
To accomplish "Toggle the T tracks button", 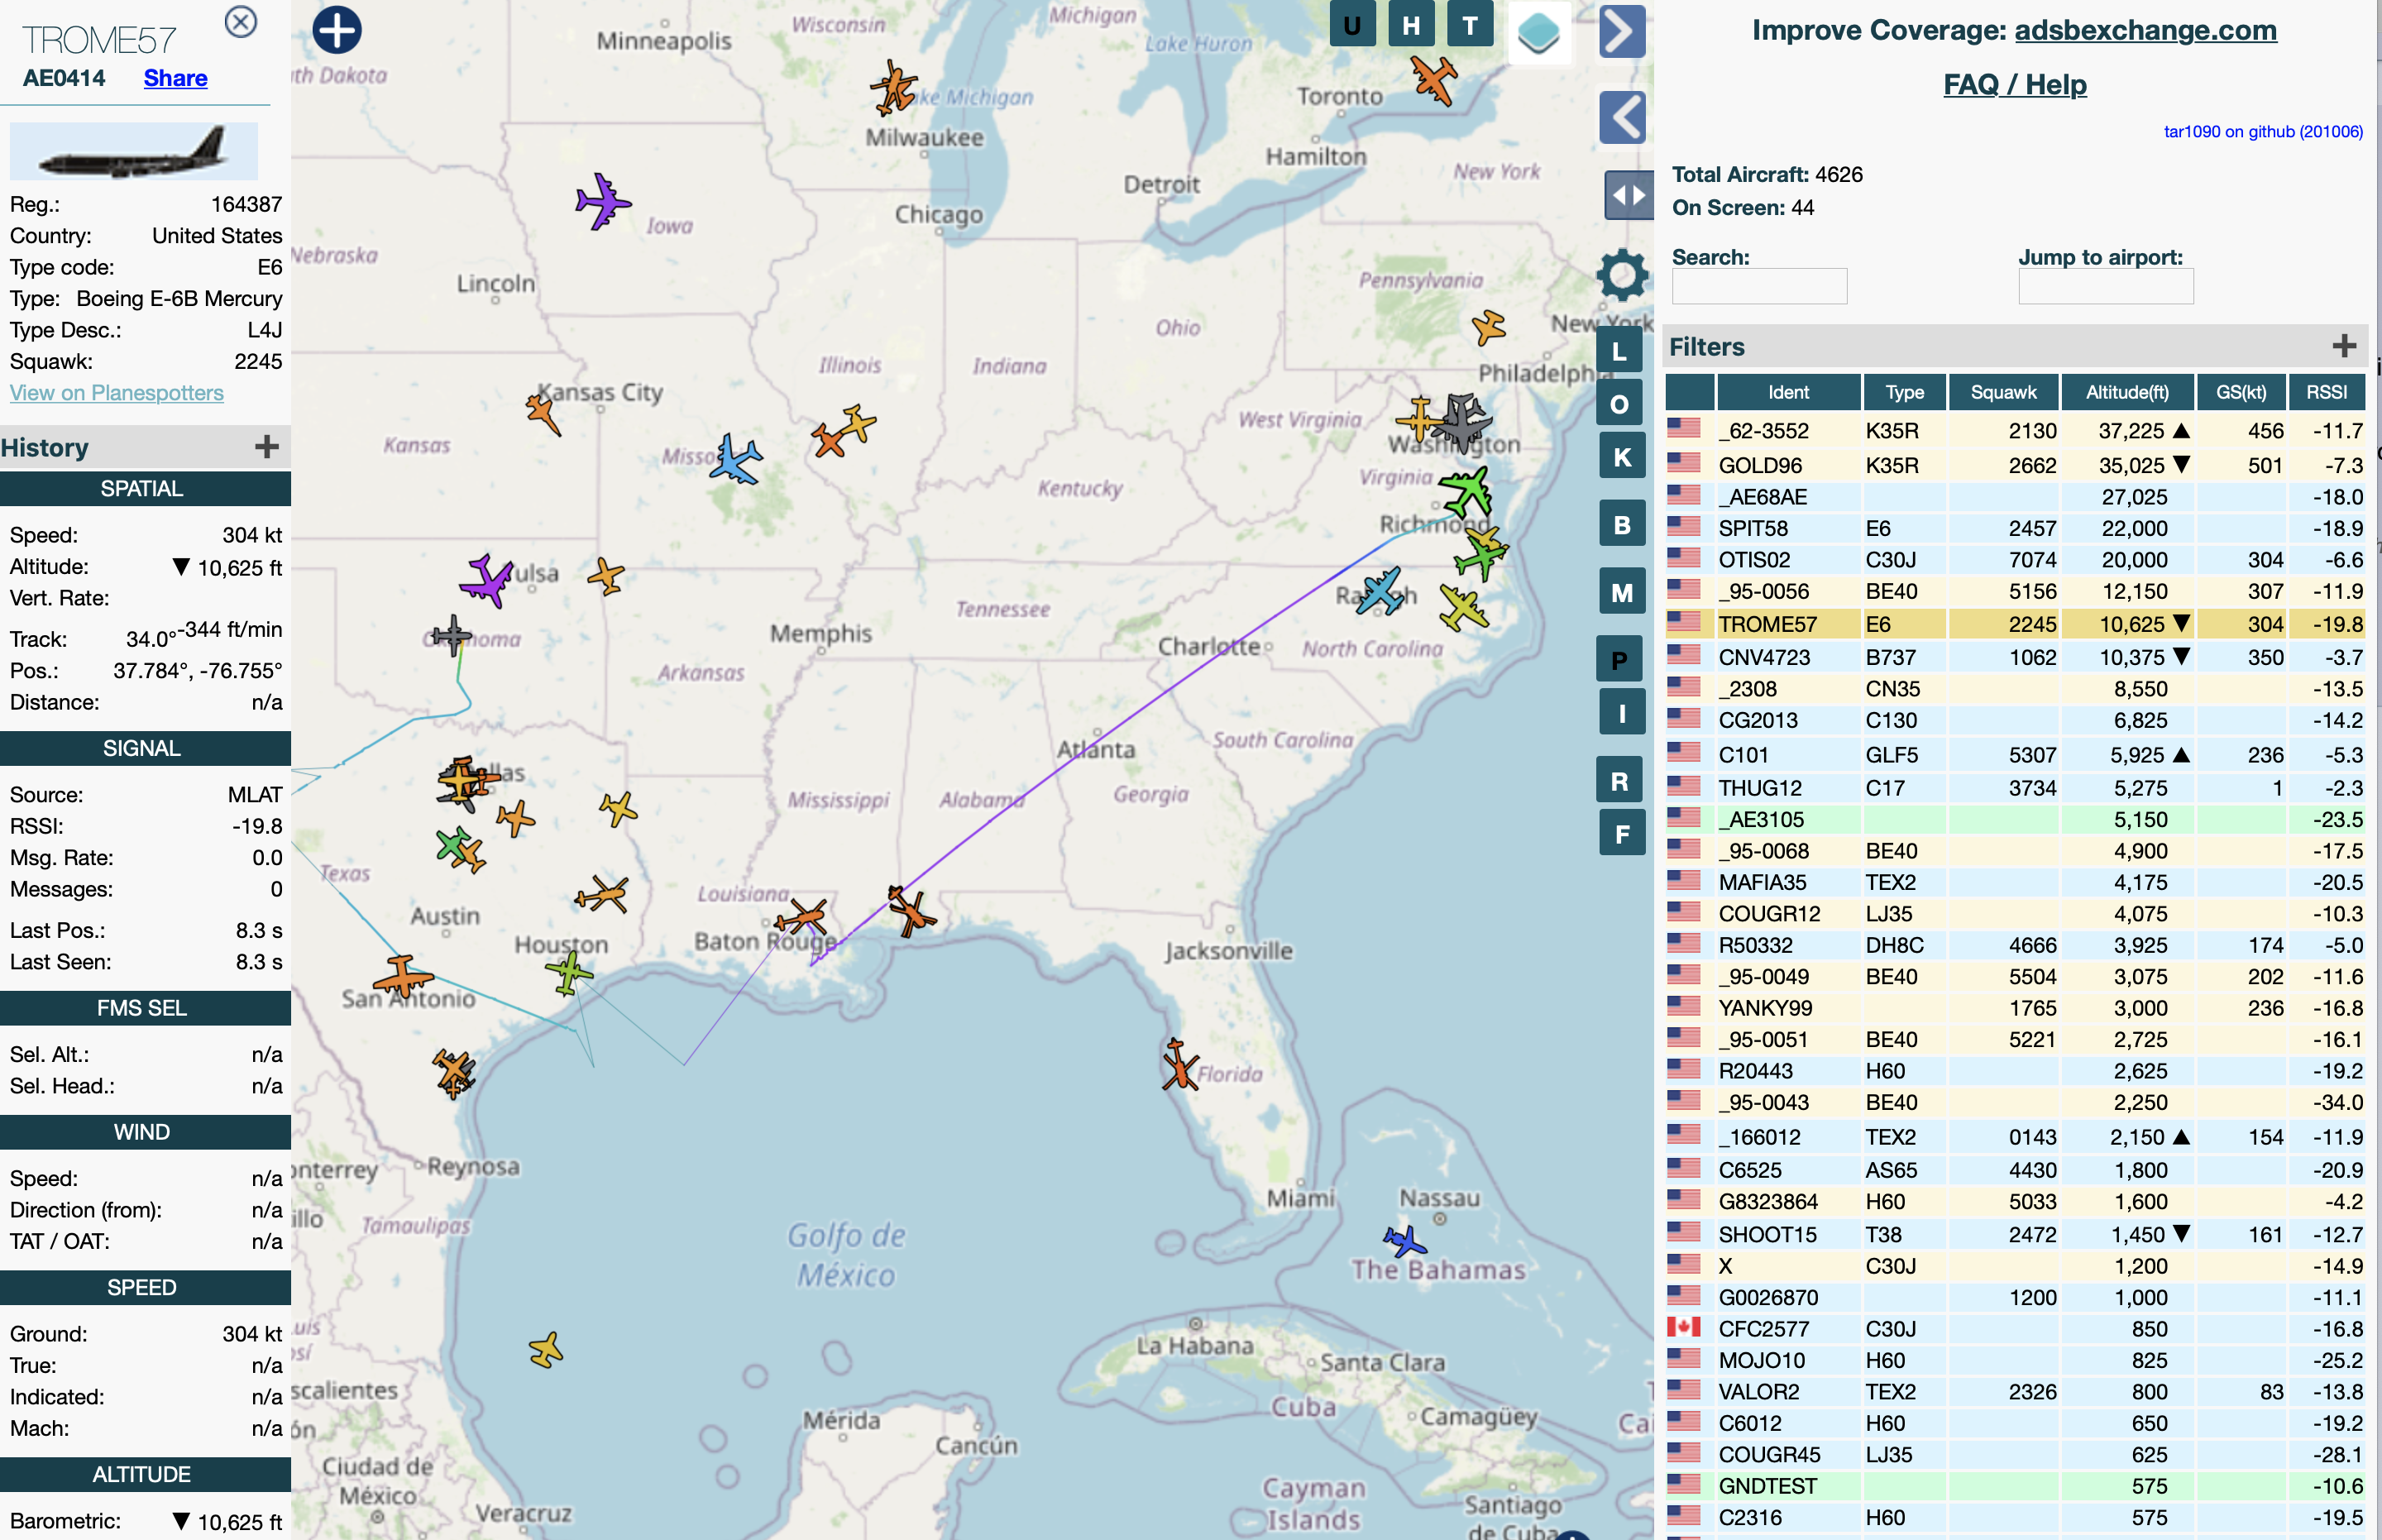I will click(1469, 24).
